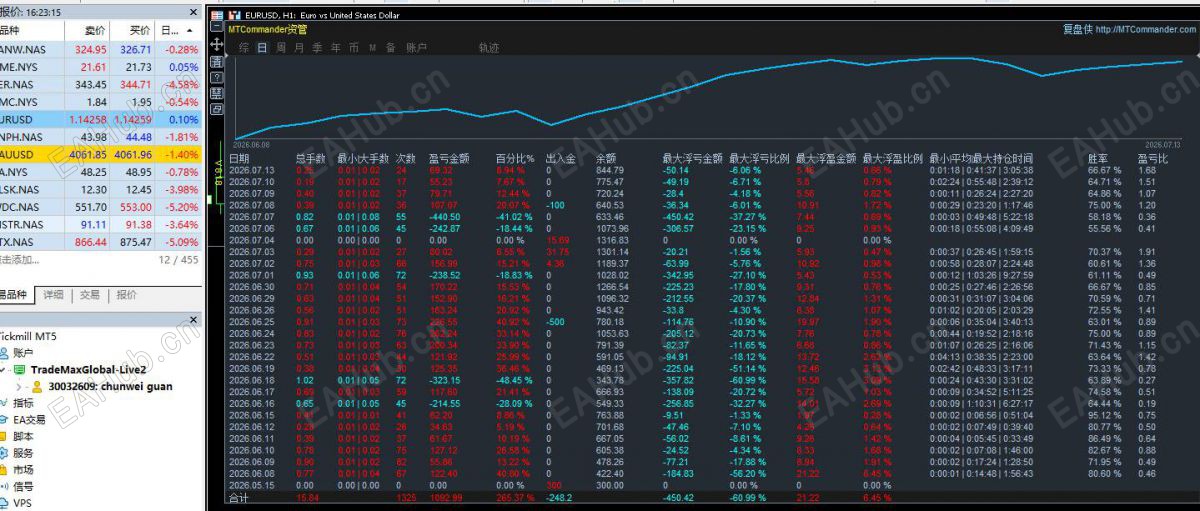The height and width of the screenshot is (511, 1200).
Task: Select the 币 currency tab
Action: 353,47
